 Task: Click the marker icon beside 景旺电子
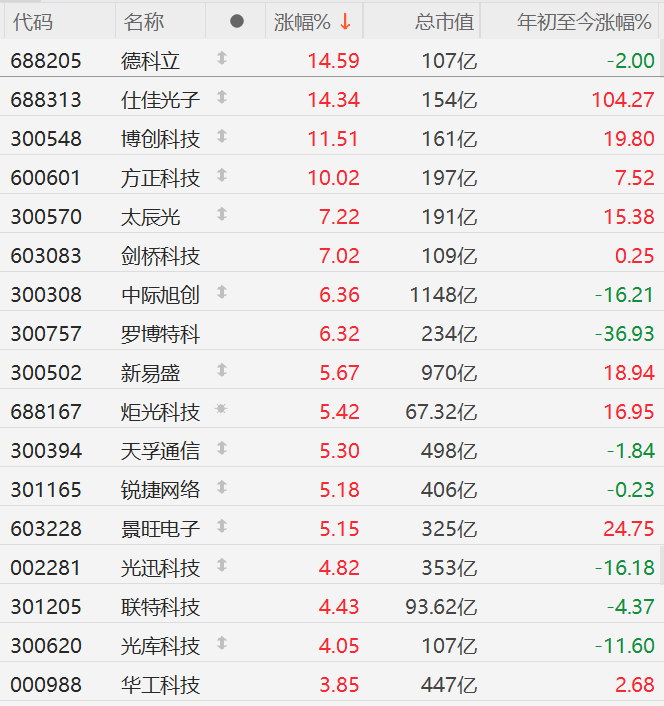(x=221, y=526)
